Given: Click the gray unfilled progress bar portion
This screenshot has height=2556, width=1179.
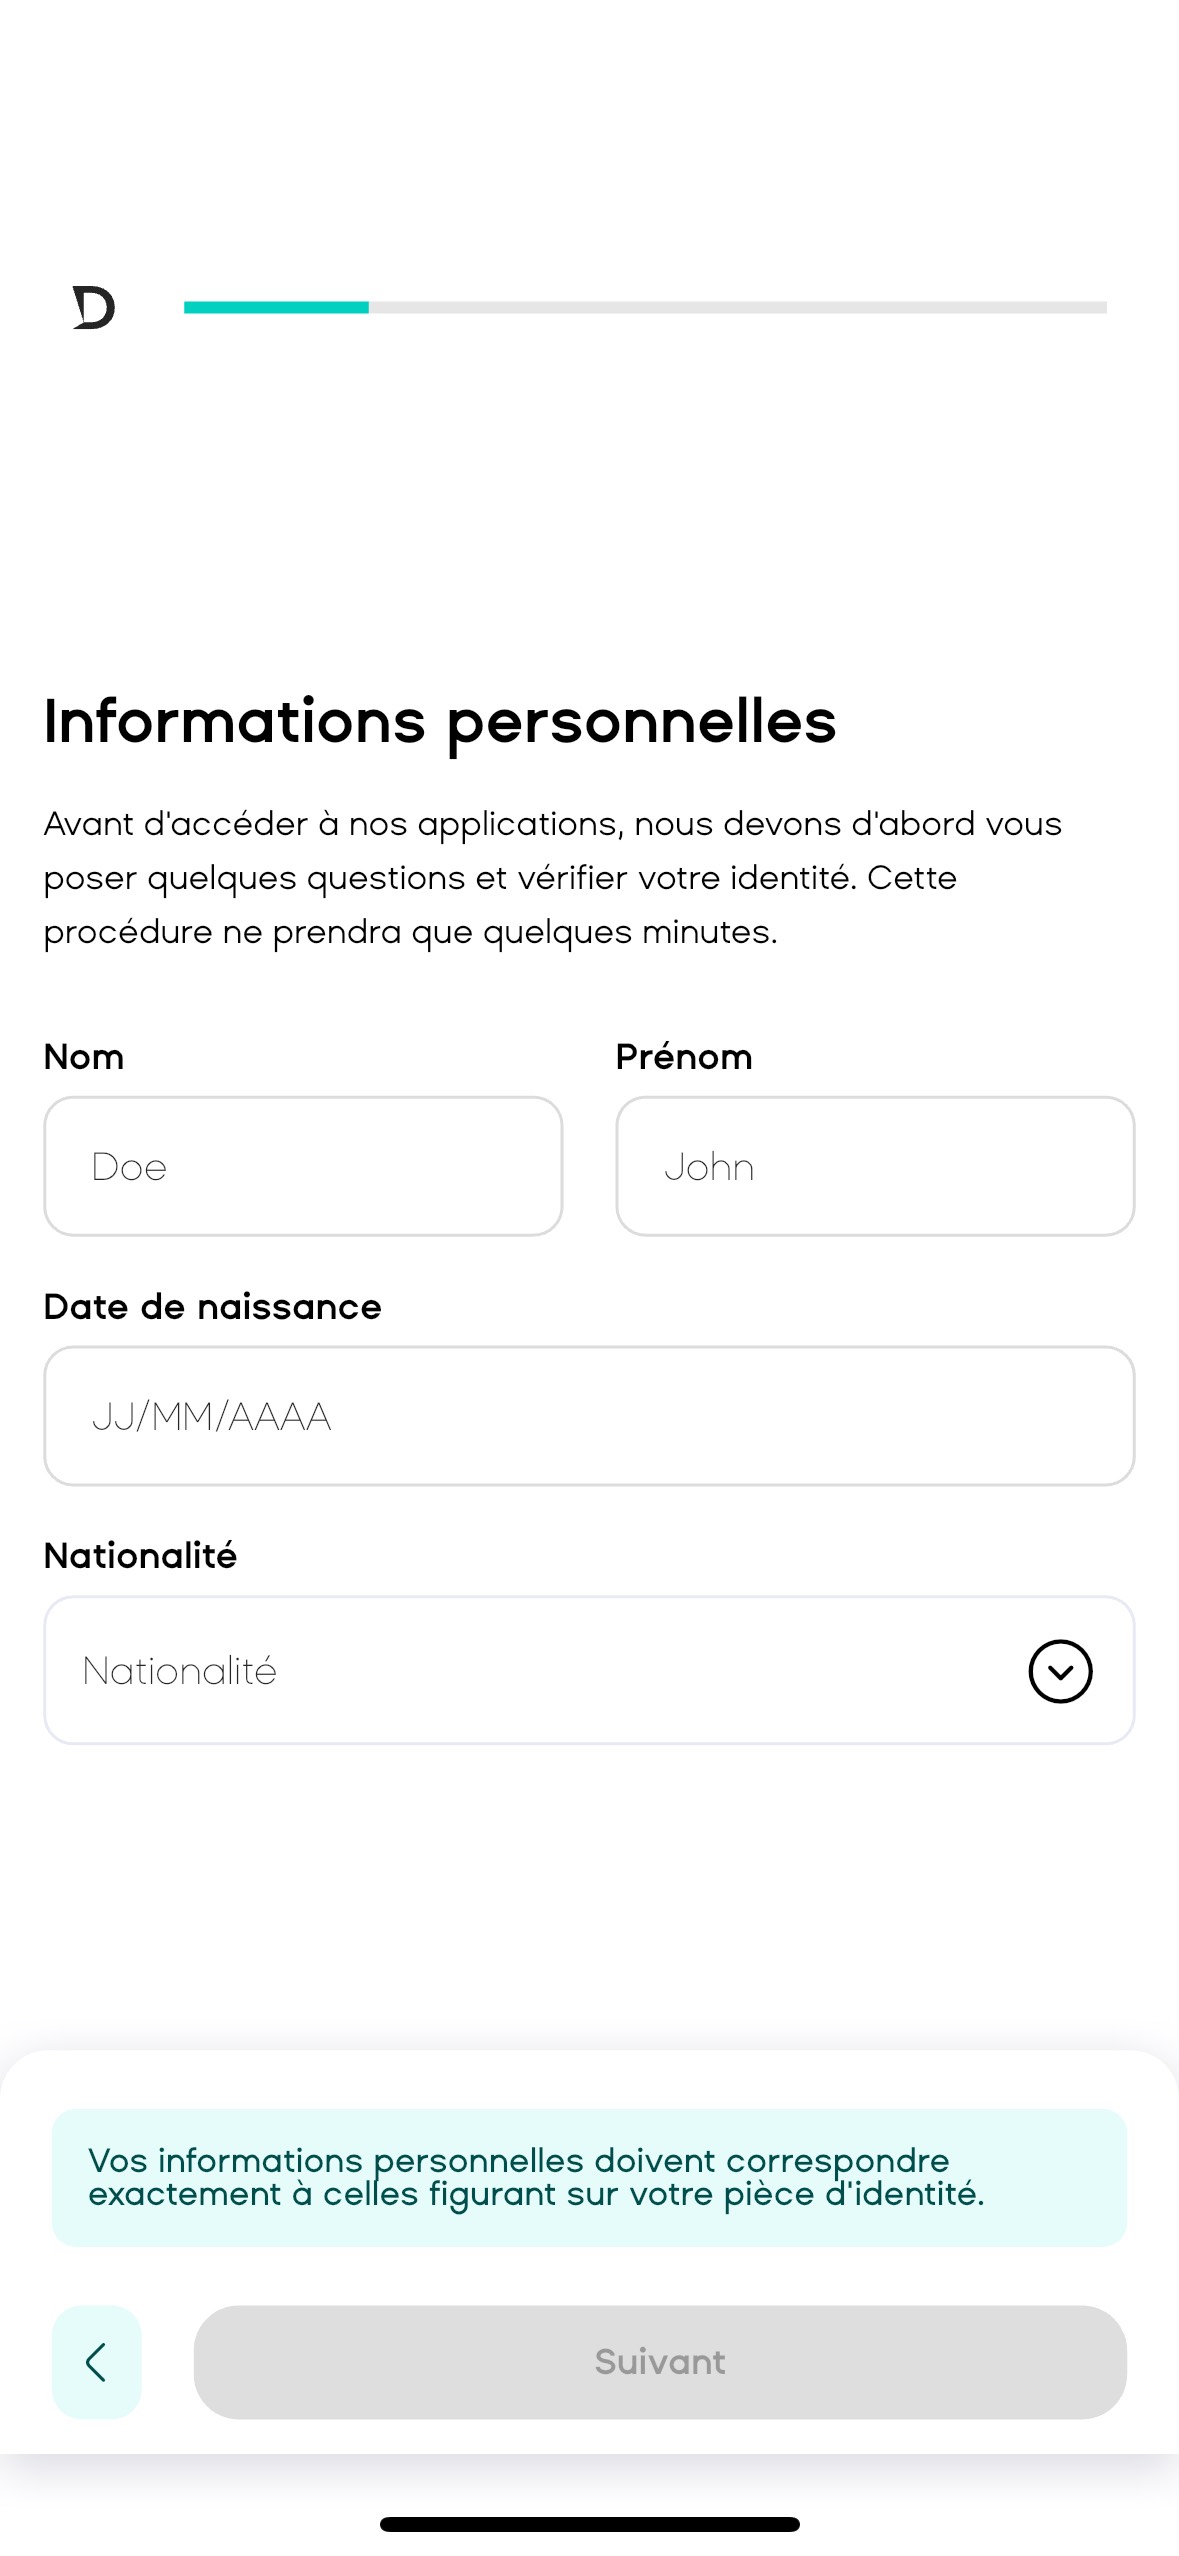Looking at the screenshot, I should click(737, 307).
